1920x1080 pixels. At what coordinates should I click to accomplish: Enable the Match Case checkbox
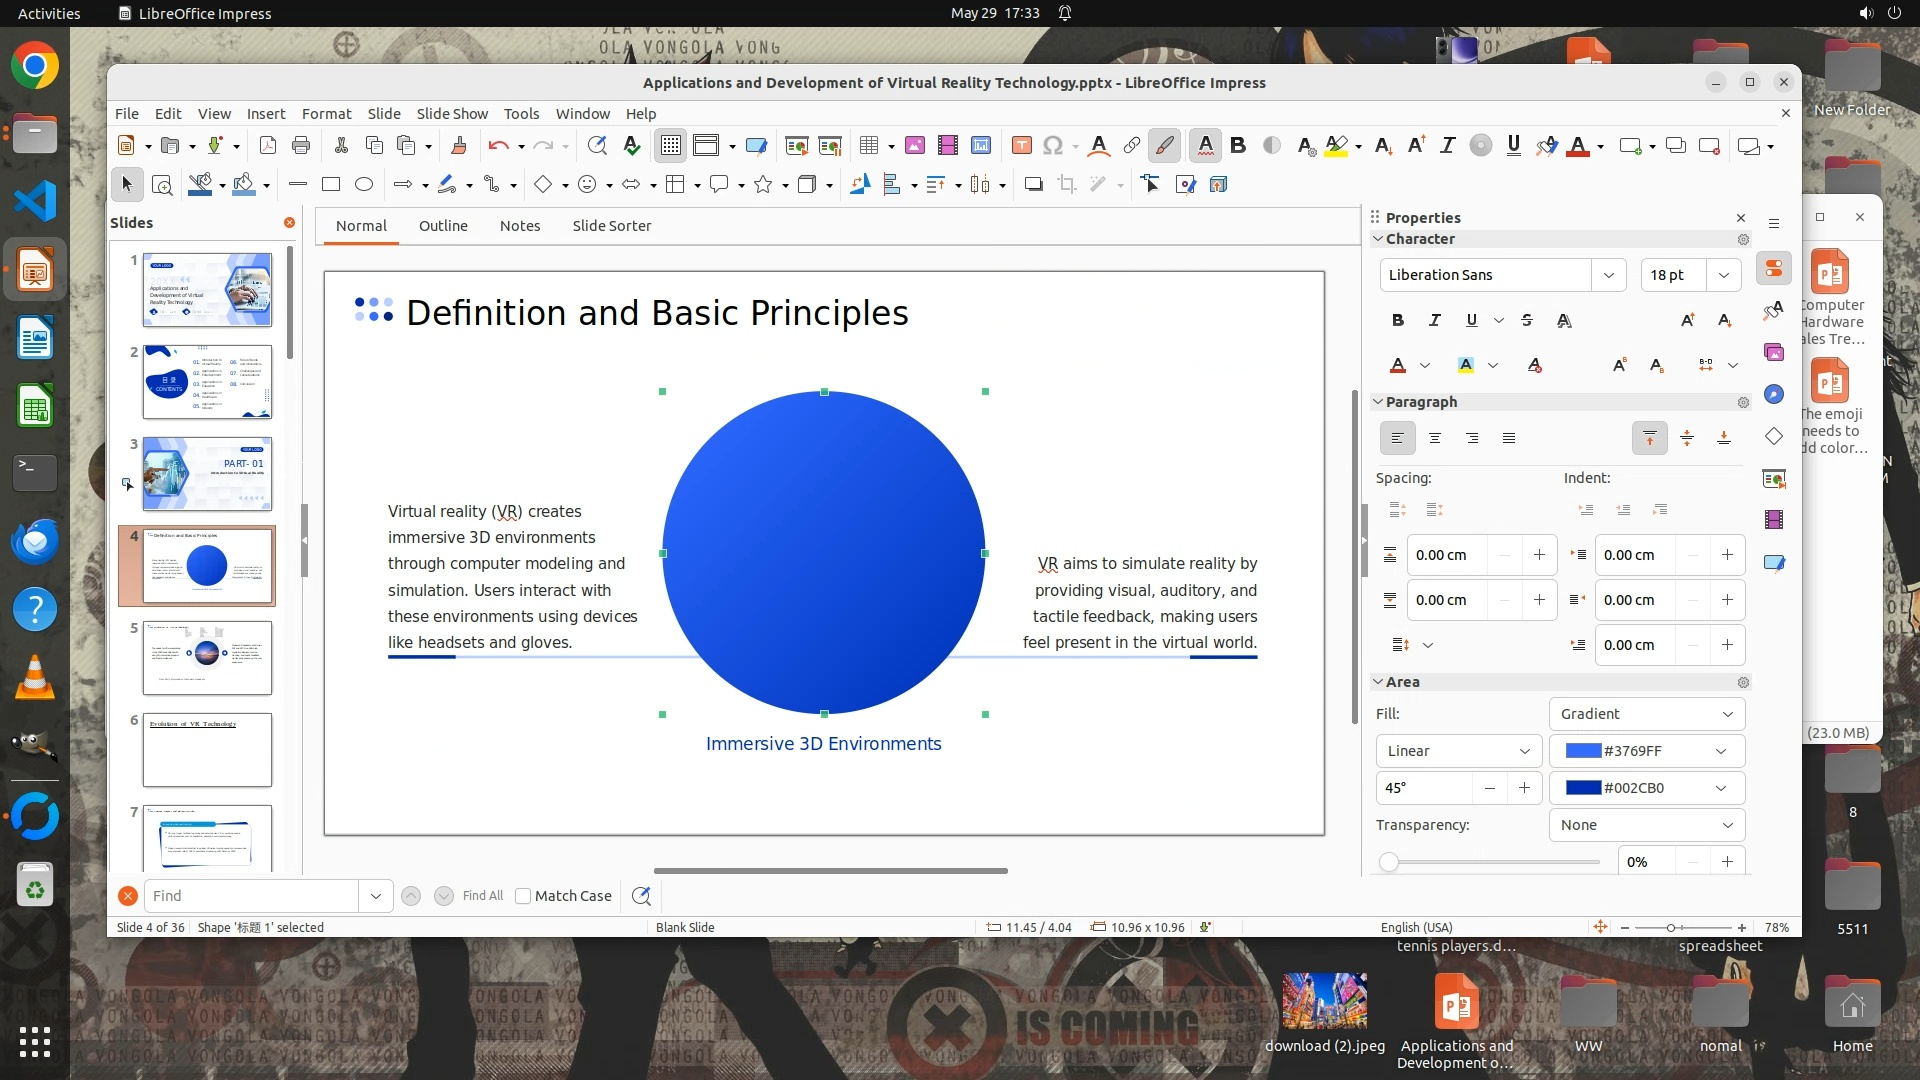coord(523,896)
